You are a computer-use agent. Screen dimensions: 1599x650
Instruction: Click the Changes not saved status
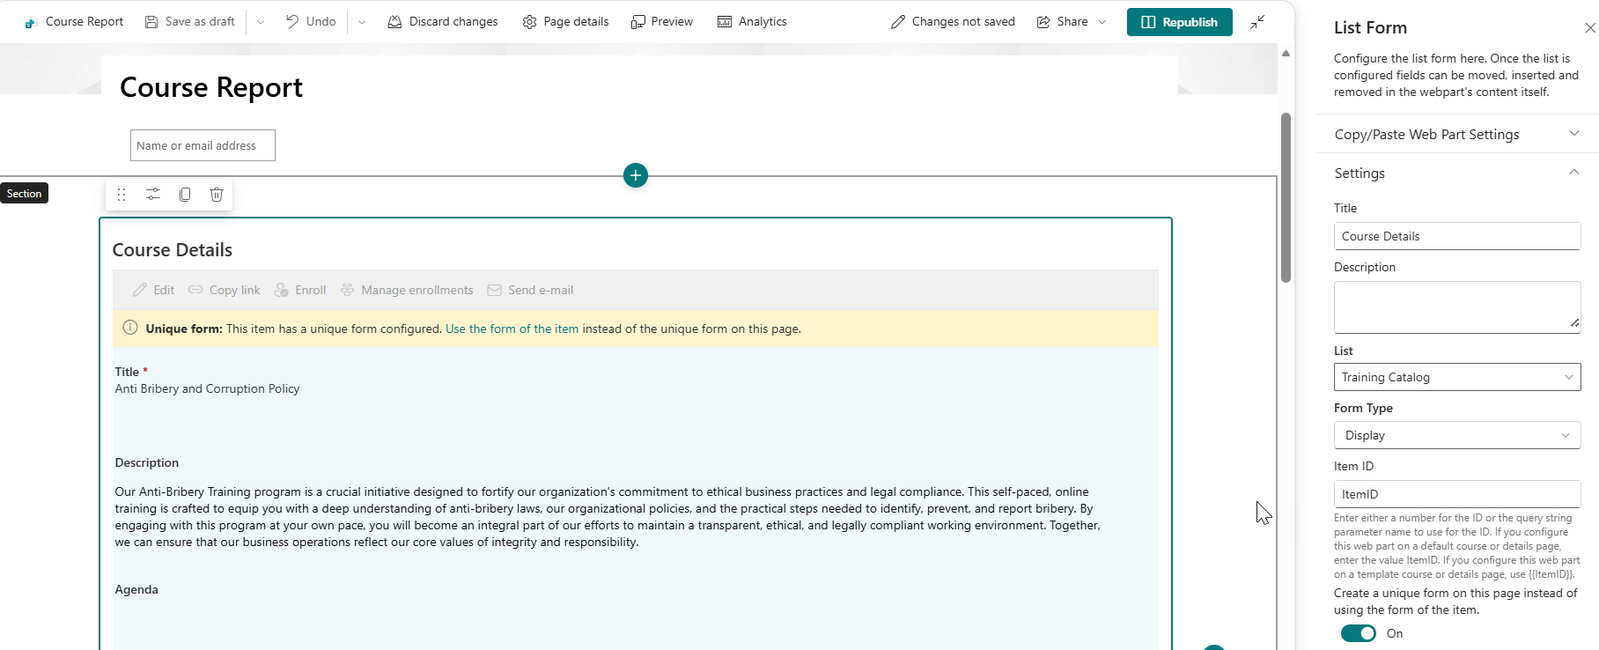[x=953, y=22]
